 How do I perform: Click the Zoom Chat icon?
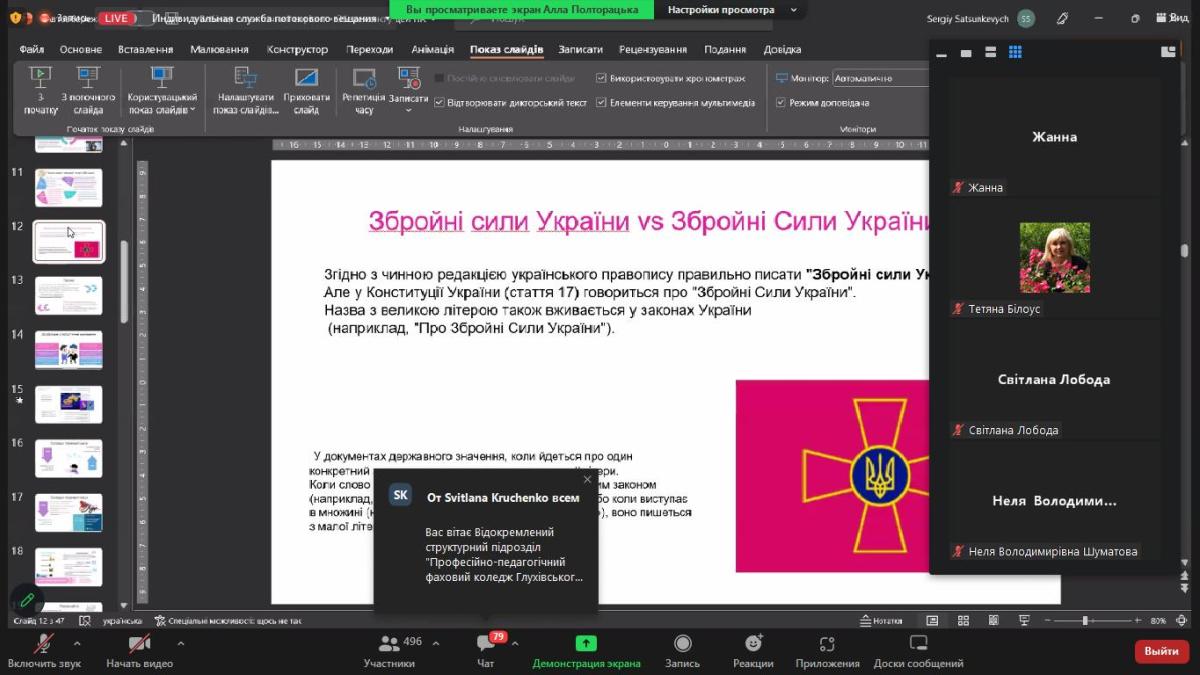tap(486, 644)
